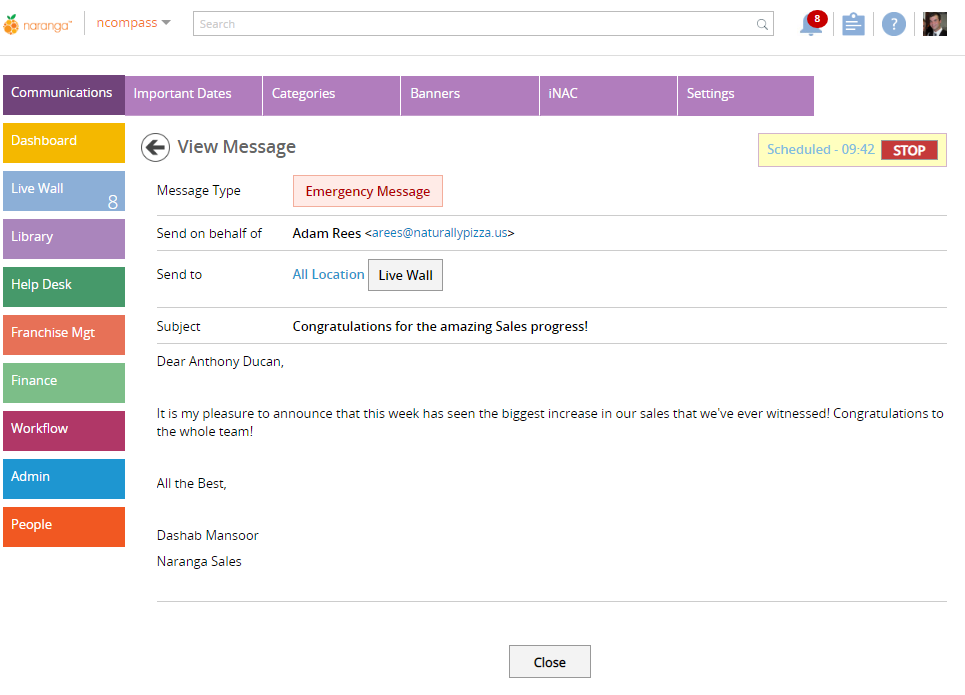Image resolution: width=965 pixels, height=695 pixels.
Task: Go back using the arrow icon
Action: point(155,148)
